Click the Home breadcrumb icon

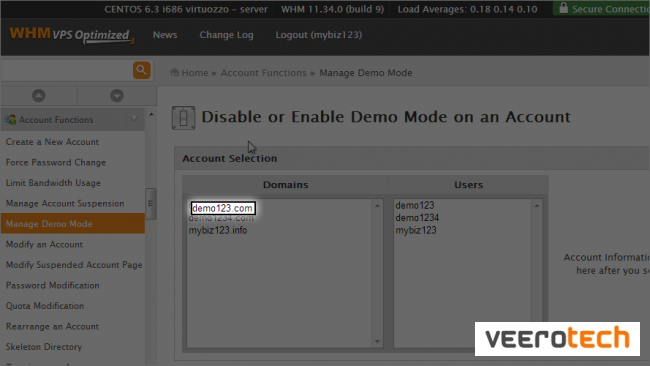click(175, 73)
